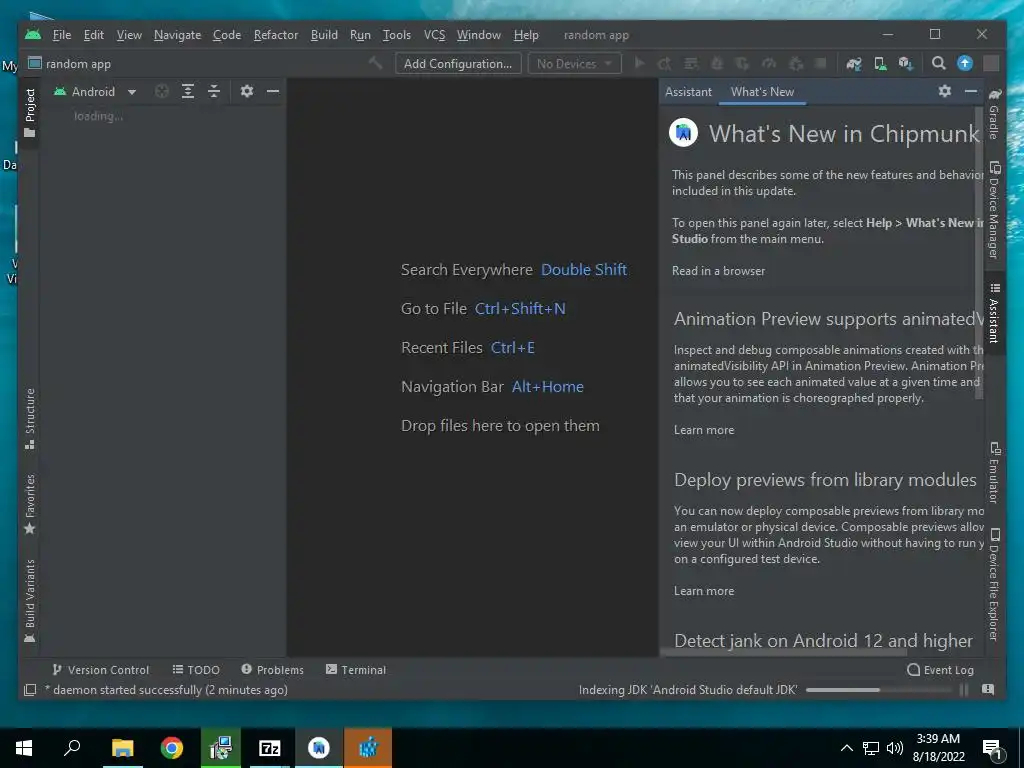
Task: Click Sync Project with Gradle Files icon
Action: point(854,63)
